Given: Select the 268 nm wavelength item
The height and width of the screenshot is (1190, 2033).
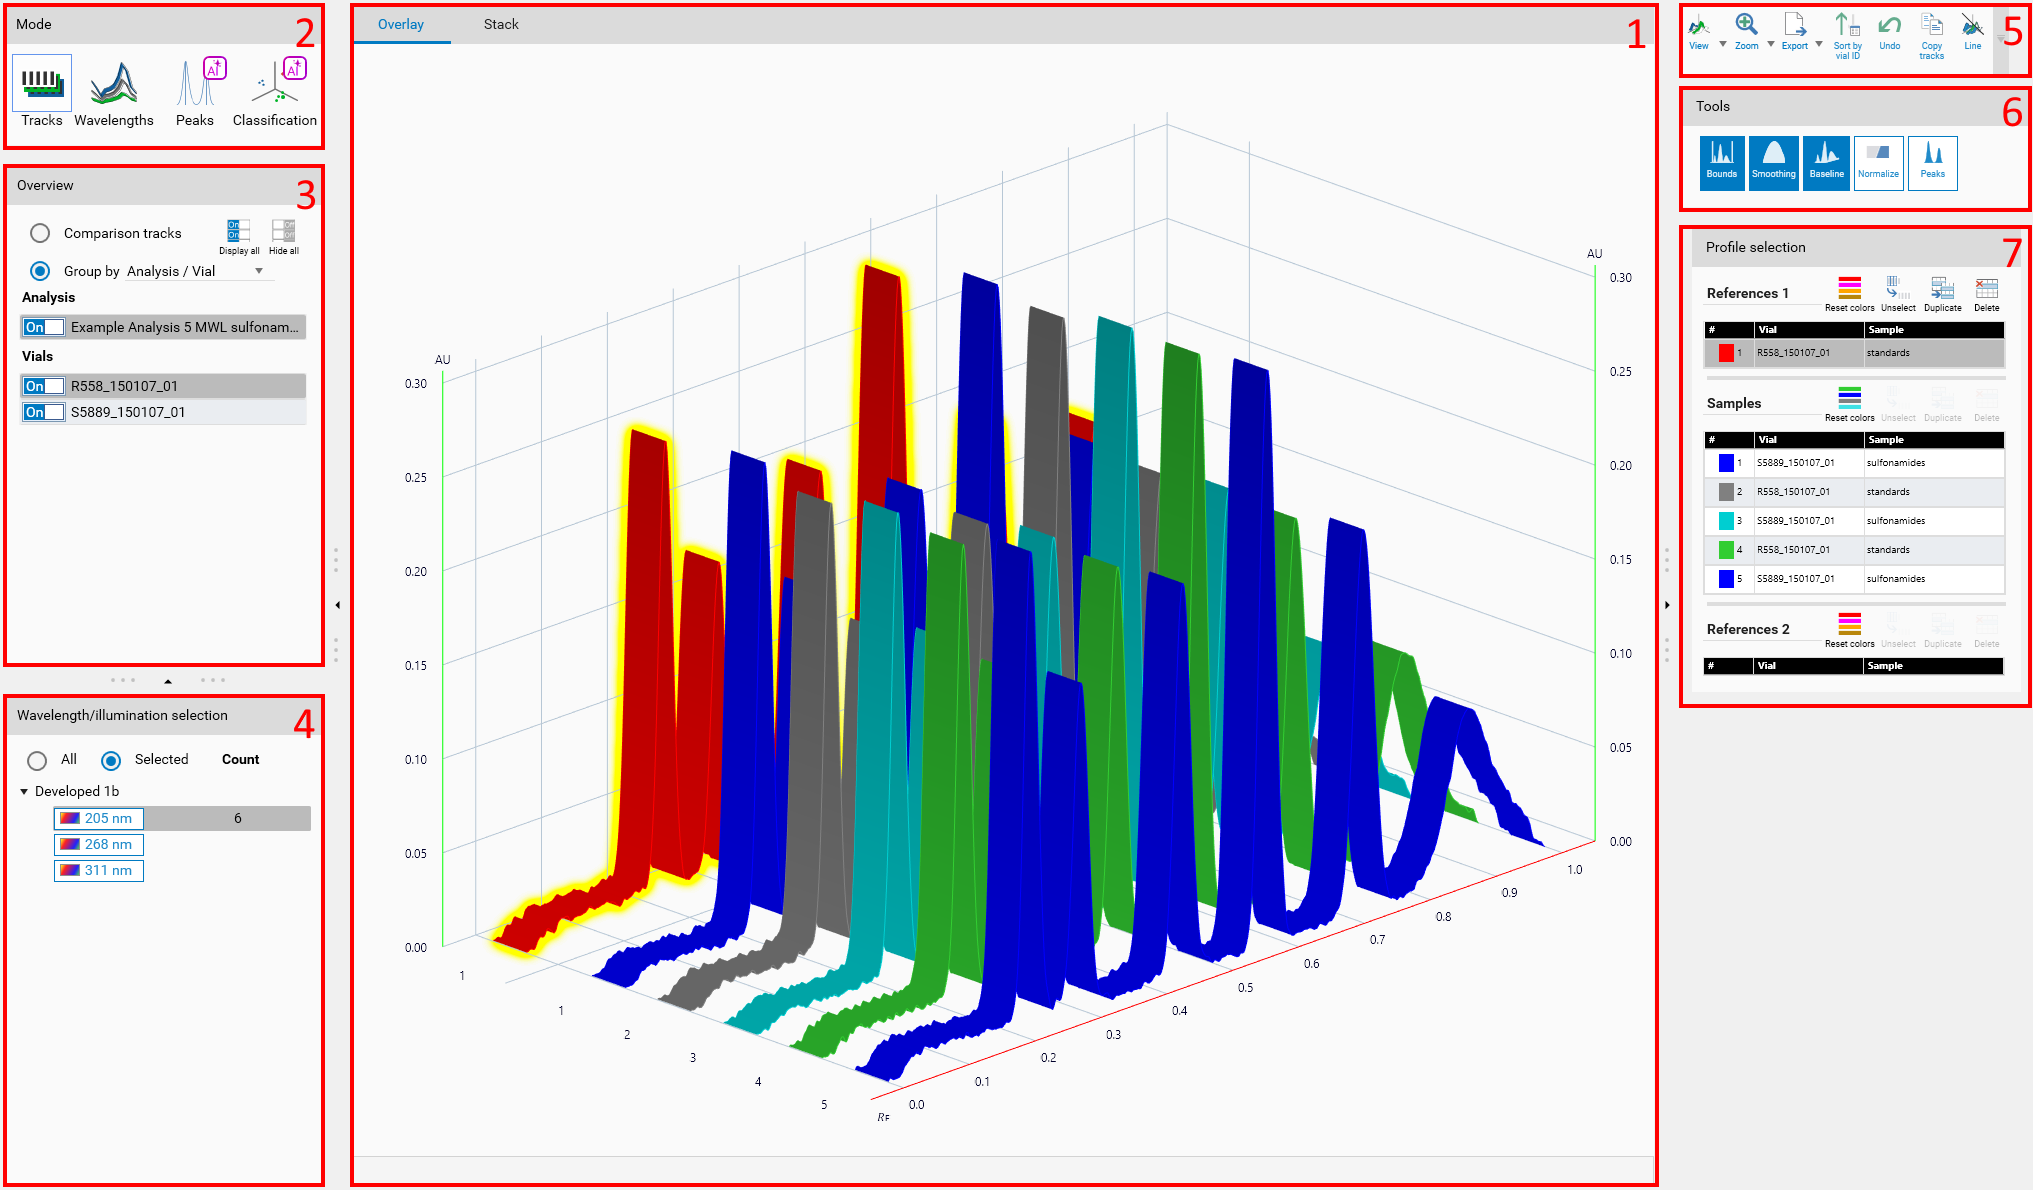Looking at the screenshot, I should click(x=99, y=844).
